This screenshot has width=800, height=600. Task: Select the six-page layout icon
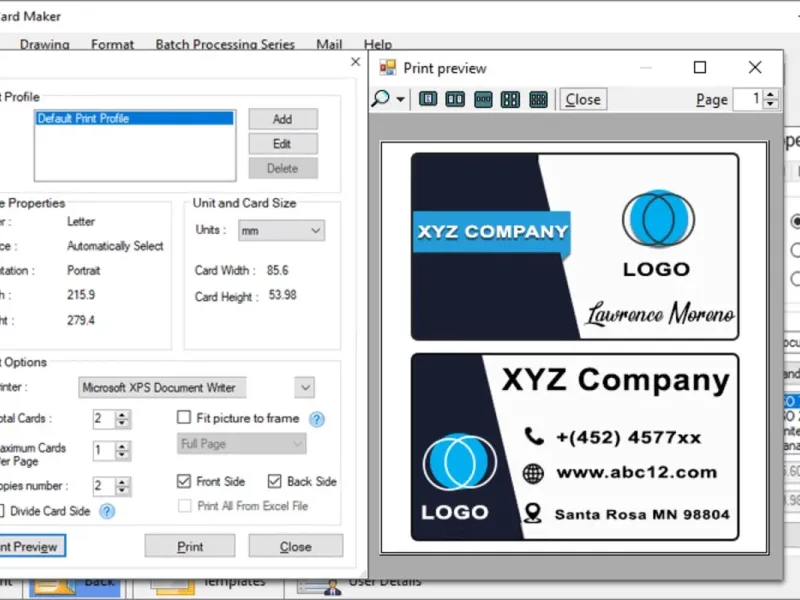[538, 98]
